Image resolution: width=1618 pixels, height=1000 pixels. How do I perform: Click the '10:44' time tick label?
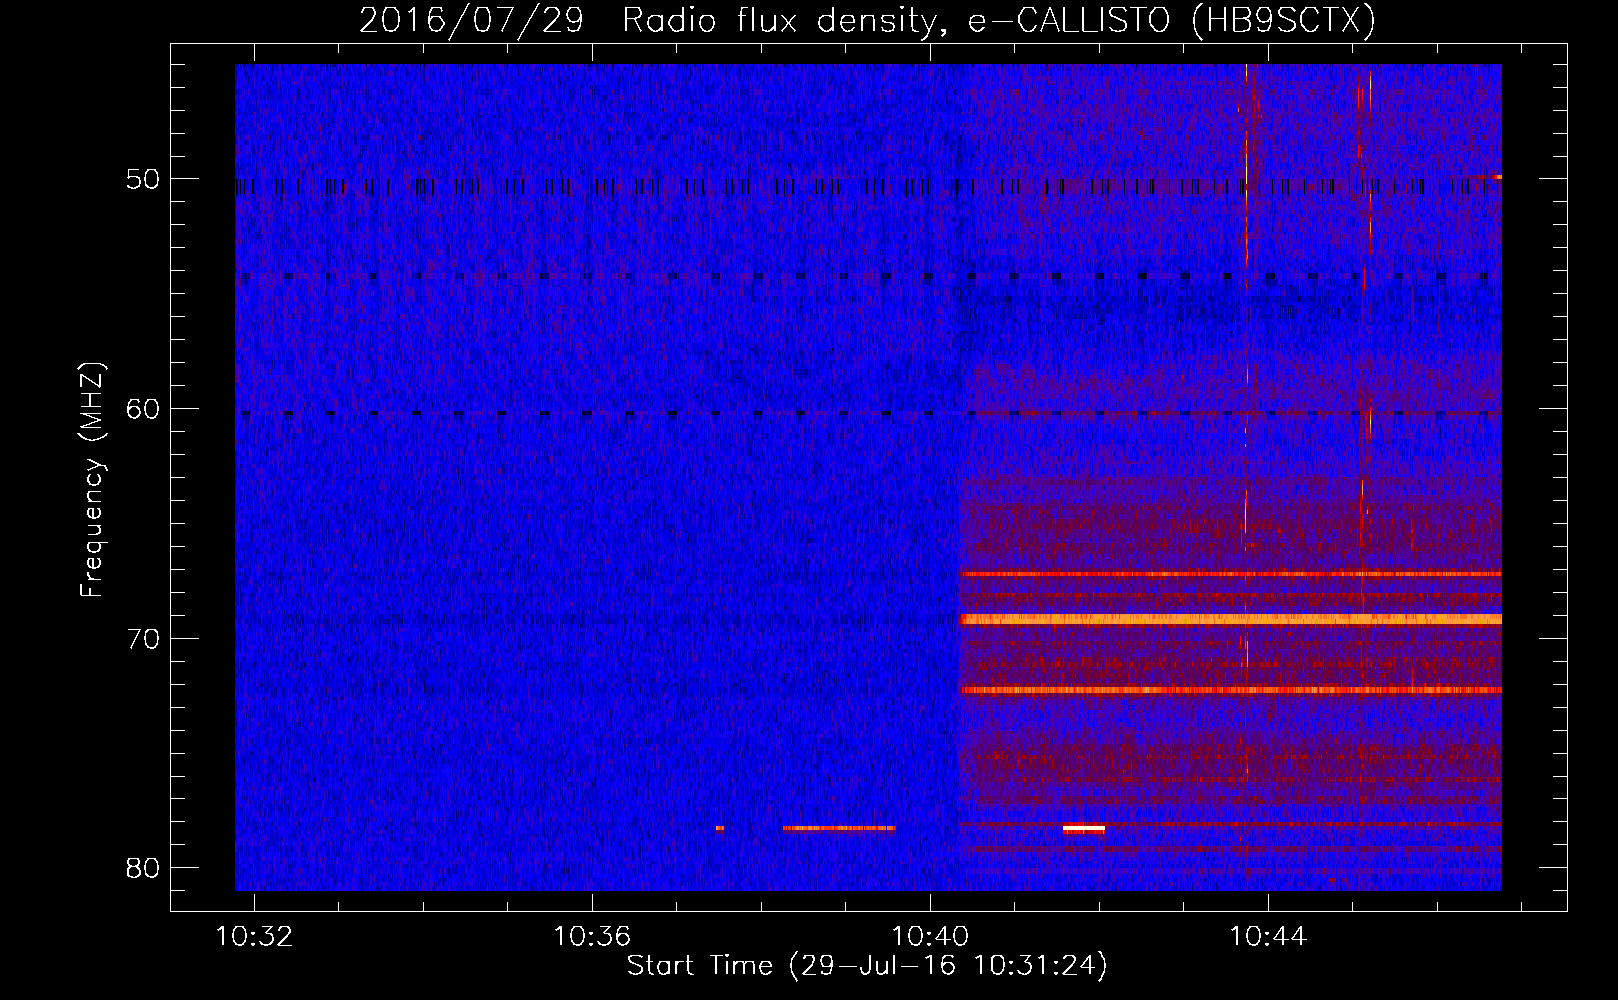tap(1268, 937)
